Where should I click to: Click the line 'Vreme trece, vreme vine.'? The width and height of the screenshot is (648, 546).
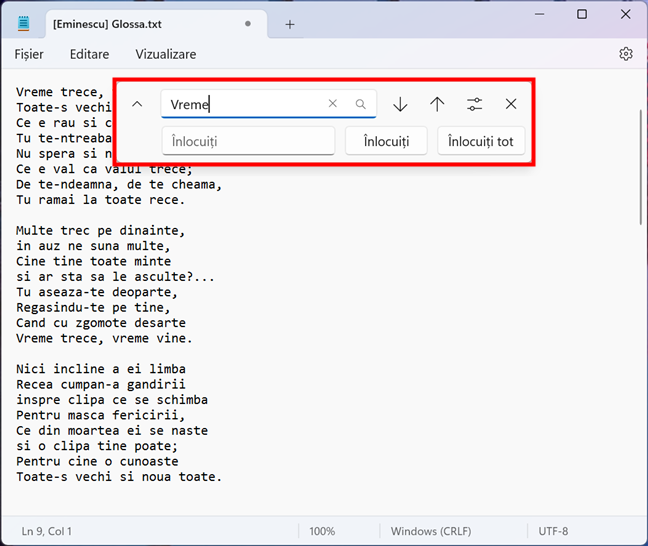pyautogui.click(x=104, y=338)
